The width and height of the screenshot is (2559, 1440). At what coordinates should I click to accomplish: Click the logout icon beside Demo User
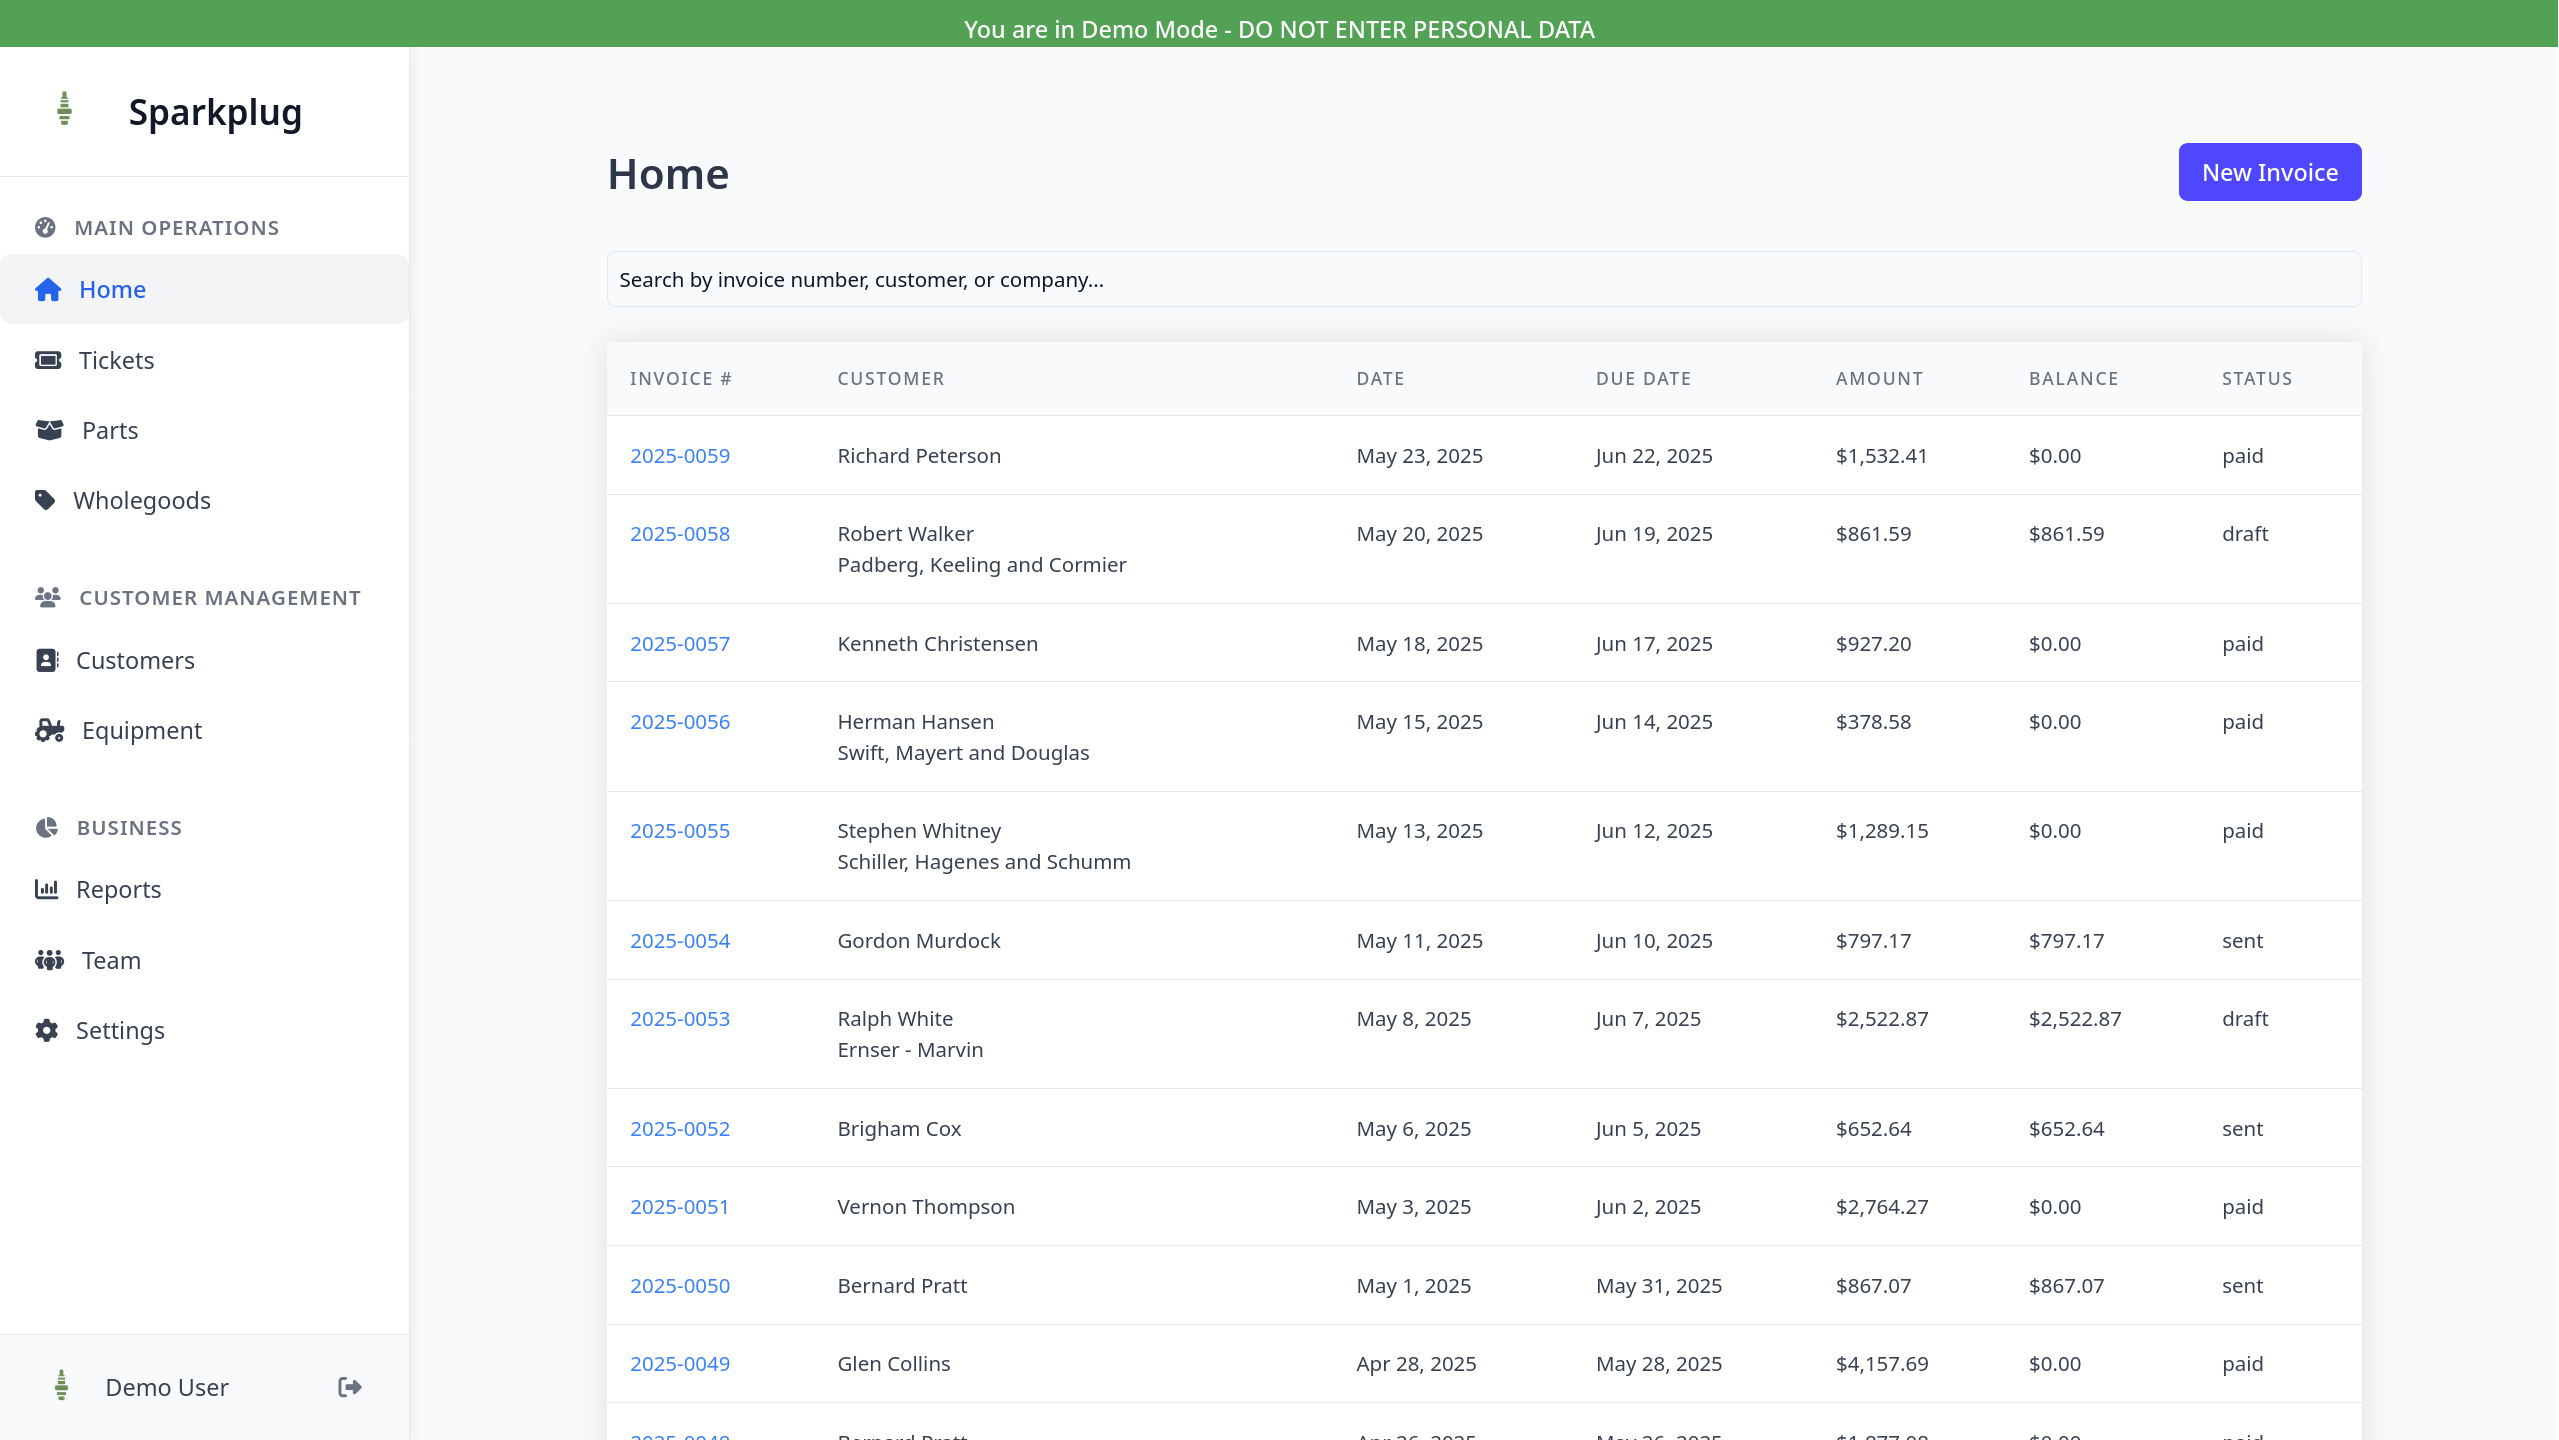[349, 1386]
